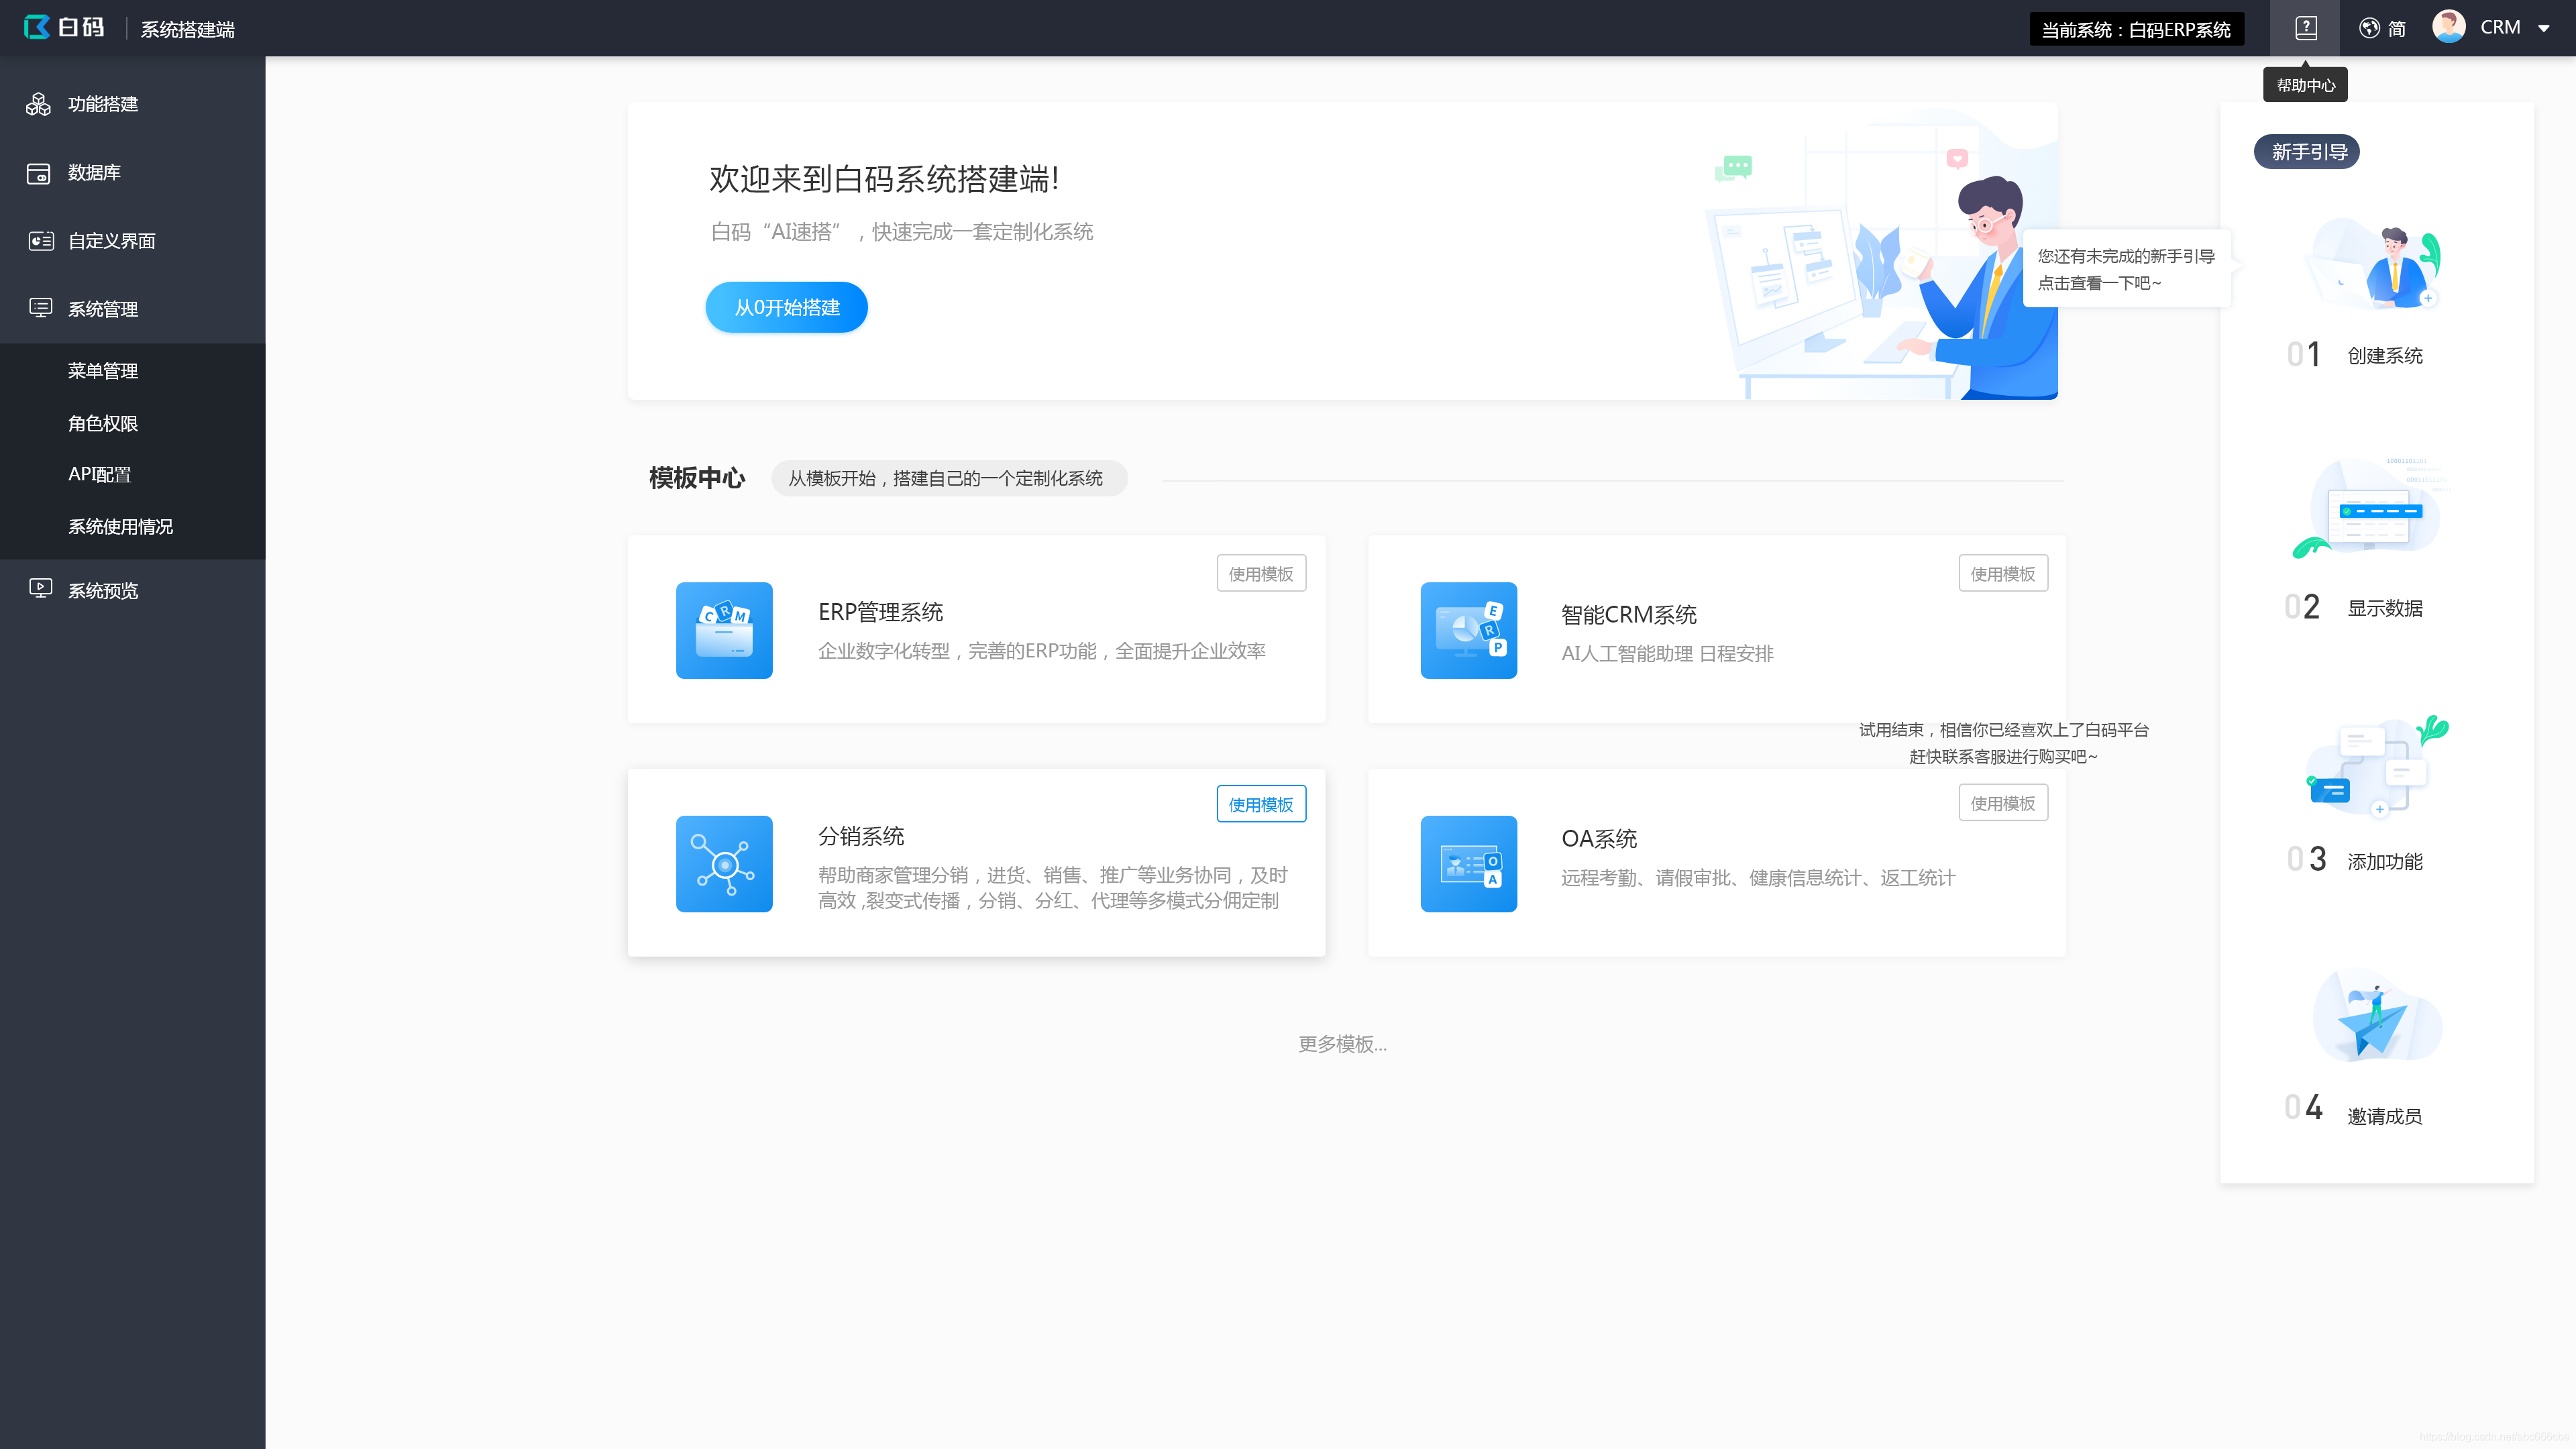Click the 新手引导 badge
The height and width of the screenshot is (1449, 2576).
[x=2306, y=151]
